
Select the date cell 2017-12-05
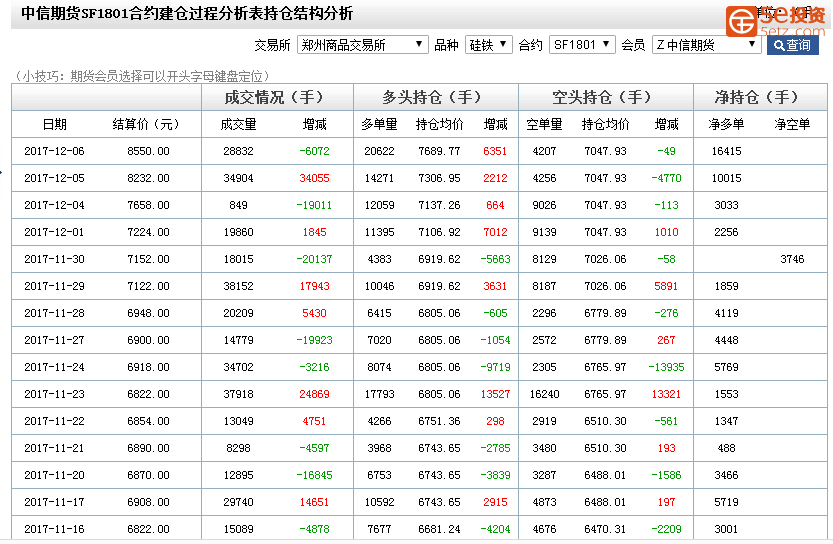[54, 178]
